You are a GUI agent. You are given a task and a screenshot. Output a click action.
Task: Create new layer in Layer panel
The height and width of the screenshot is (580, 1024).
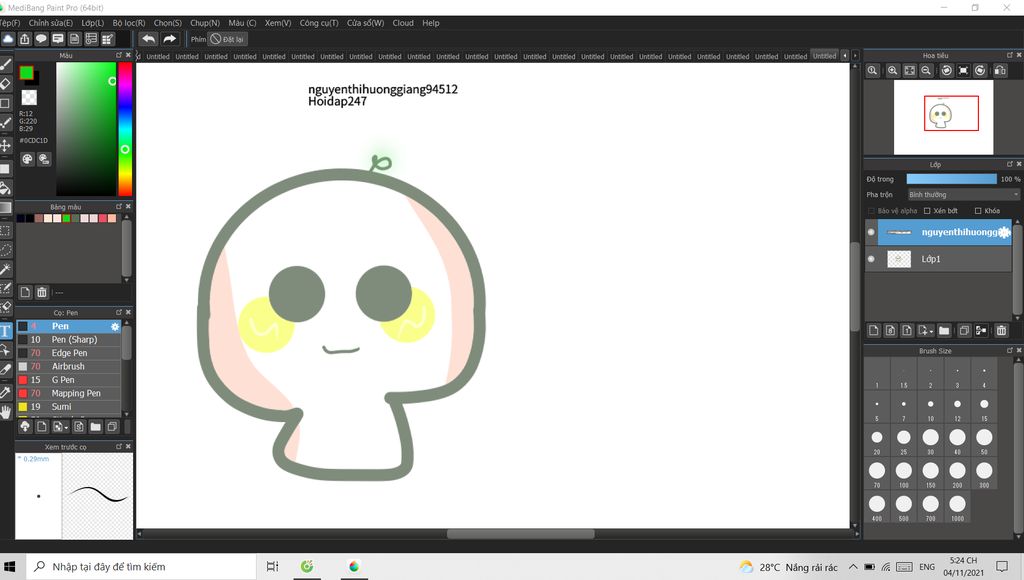click(x=874, y=330)
